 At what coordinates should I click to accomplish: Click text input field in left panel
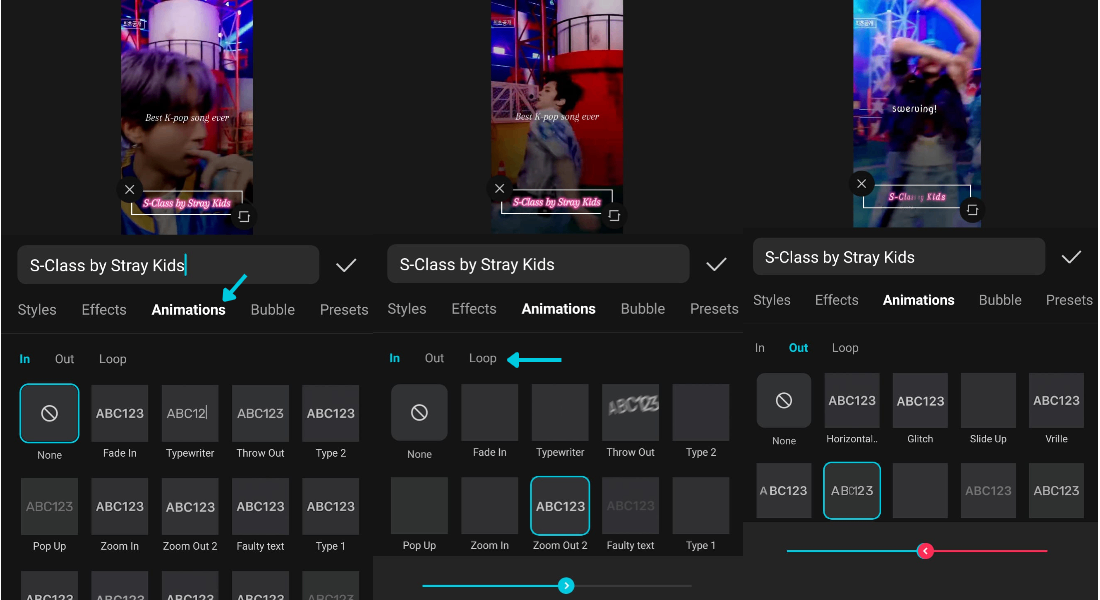click(168, 265)
